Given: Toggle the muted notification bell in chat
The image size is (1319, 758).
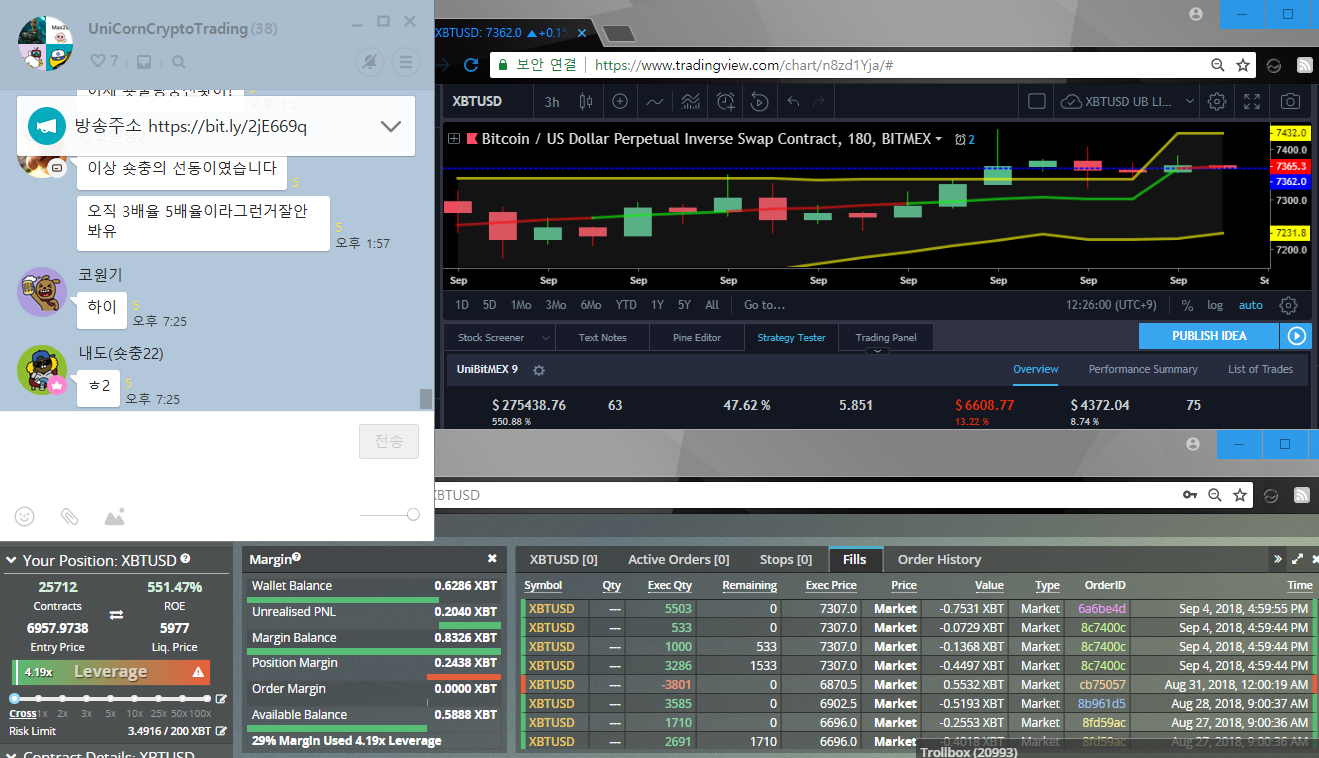Looking at the screenshot, I should pos(370,62).
